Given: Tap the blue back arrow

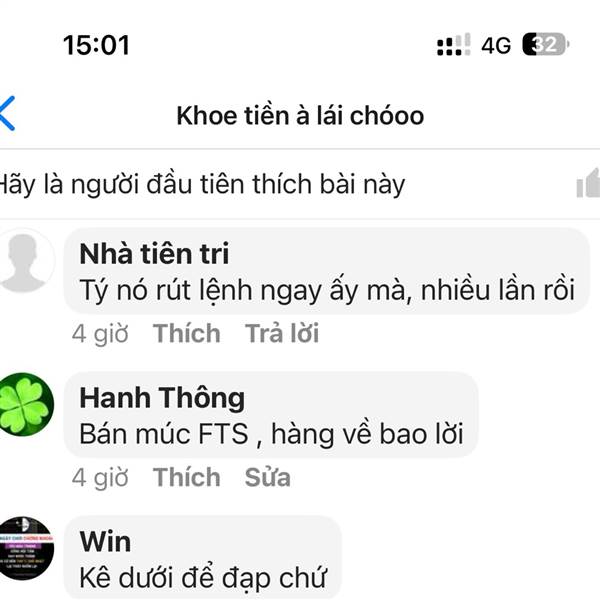Looking at the screenshot, I should [7, 113].
